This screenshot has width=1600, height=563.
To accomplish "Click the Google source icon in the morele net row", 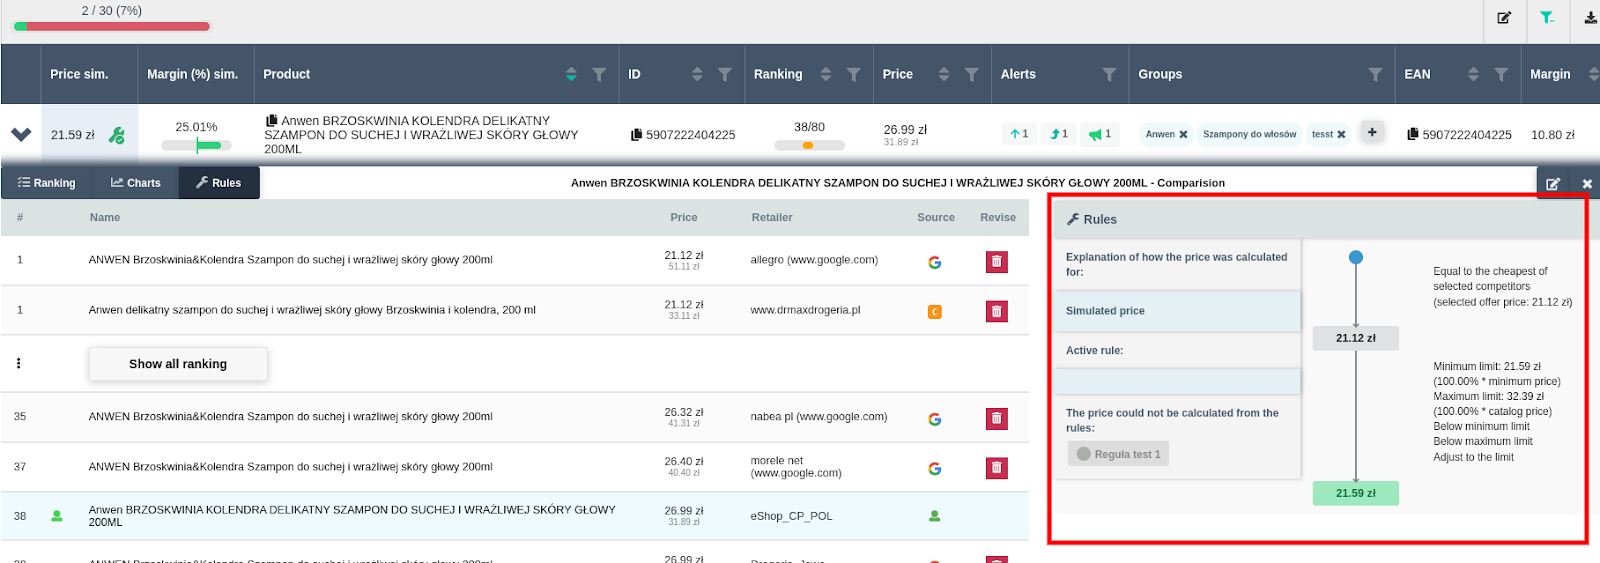I will pyautogui.click(x=935, y=468).
